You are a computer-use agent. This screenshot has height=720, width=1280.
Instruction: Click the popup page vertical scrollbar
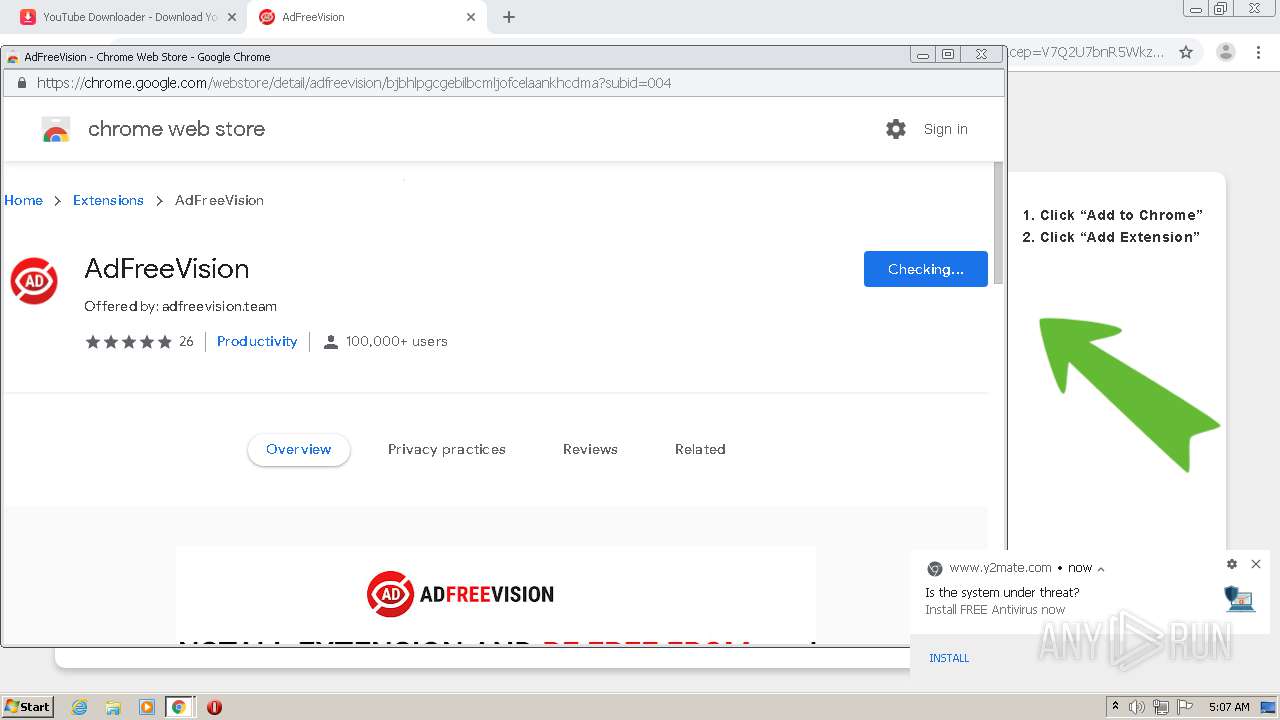pyautogui.click(x=997, y=225)
